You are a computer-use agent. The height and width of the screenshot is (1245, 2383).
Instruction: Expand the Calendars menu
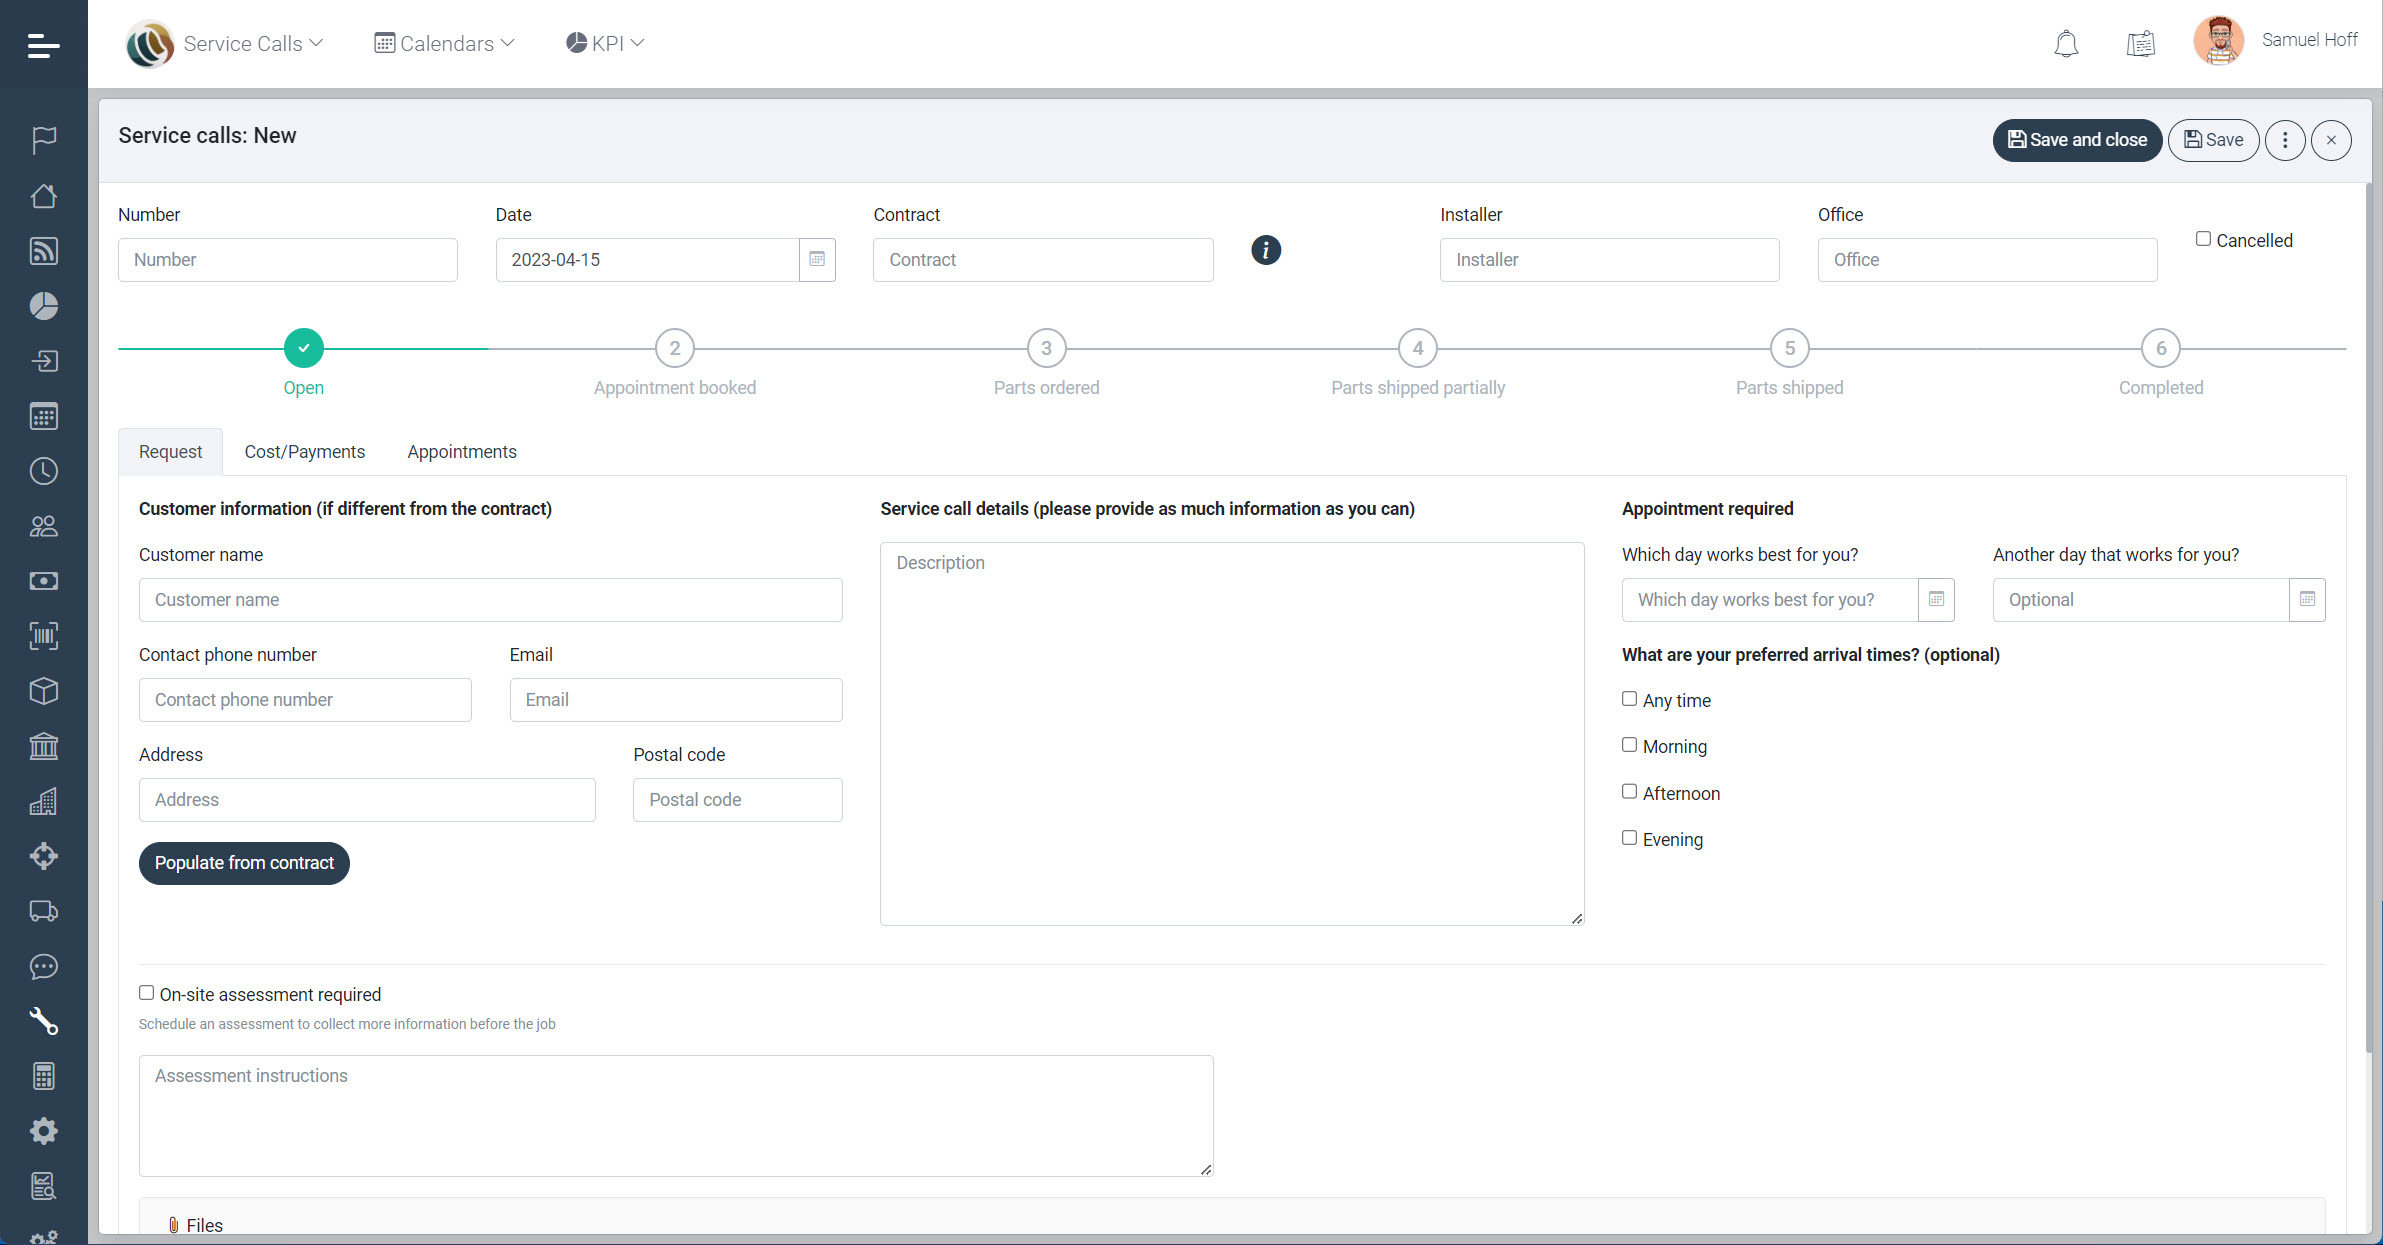(x=444, y=43)
